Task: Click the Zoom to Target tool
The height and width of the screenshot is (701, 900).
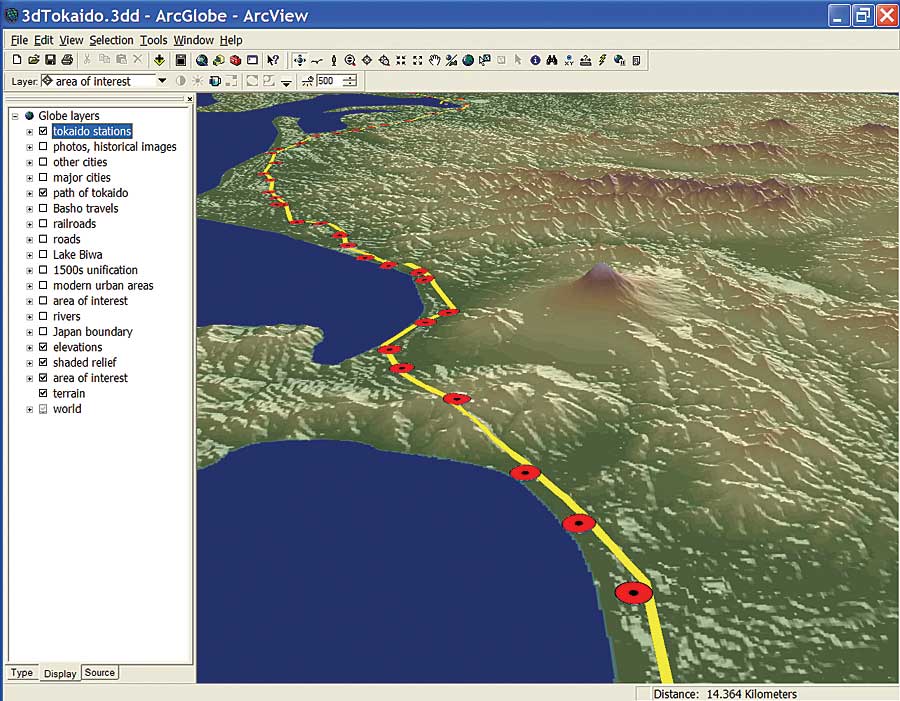Action: point(383,60)
